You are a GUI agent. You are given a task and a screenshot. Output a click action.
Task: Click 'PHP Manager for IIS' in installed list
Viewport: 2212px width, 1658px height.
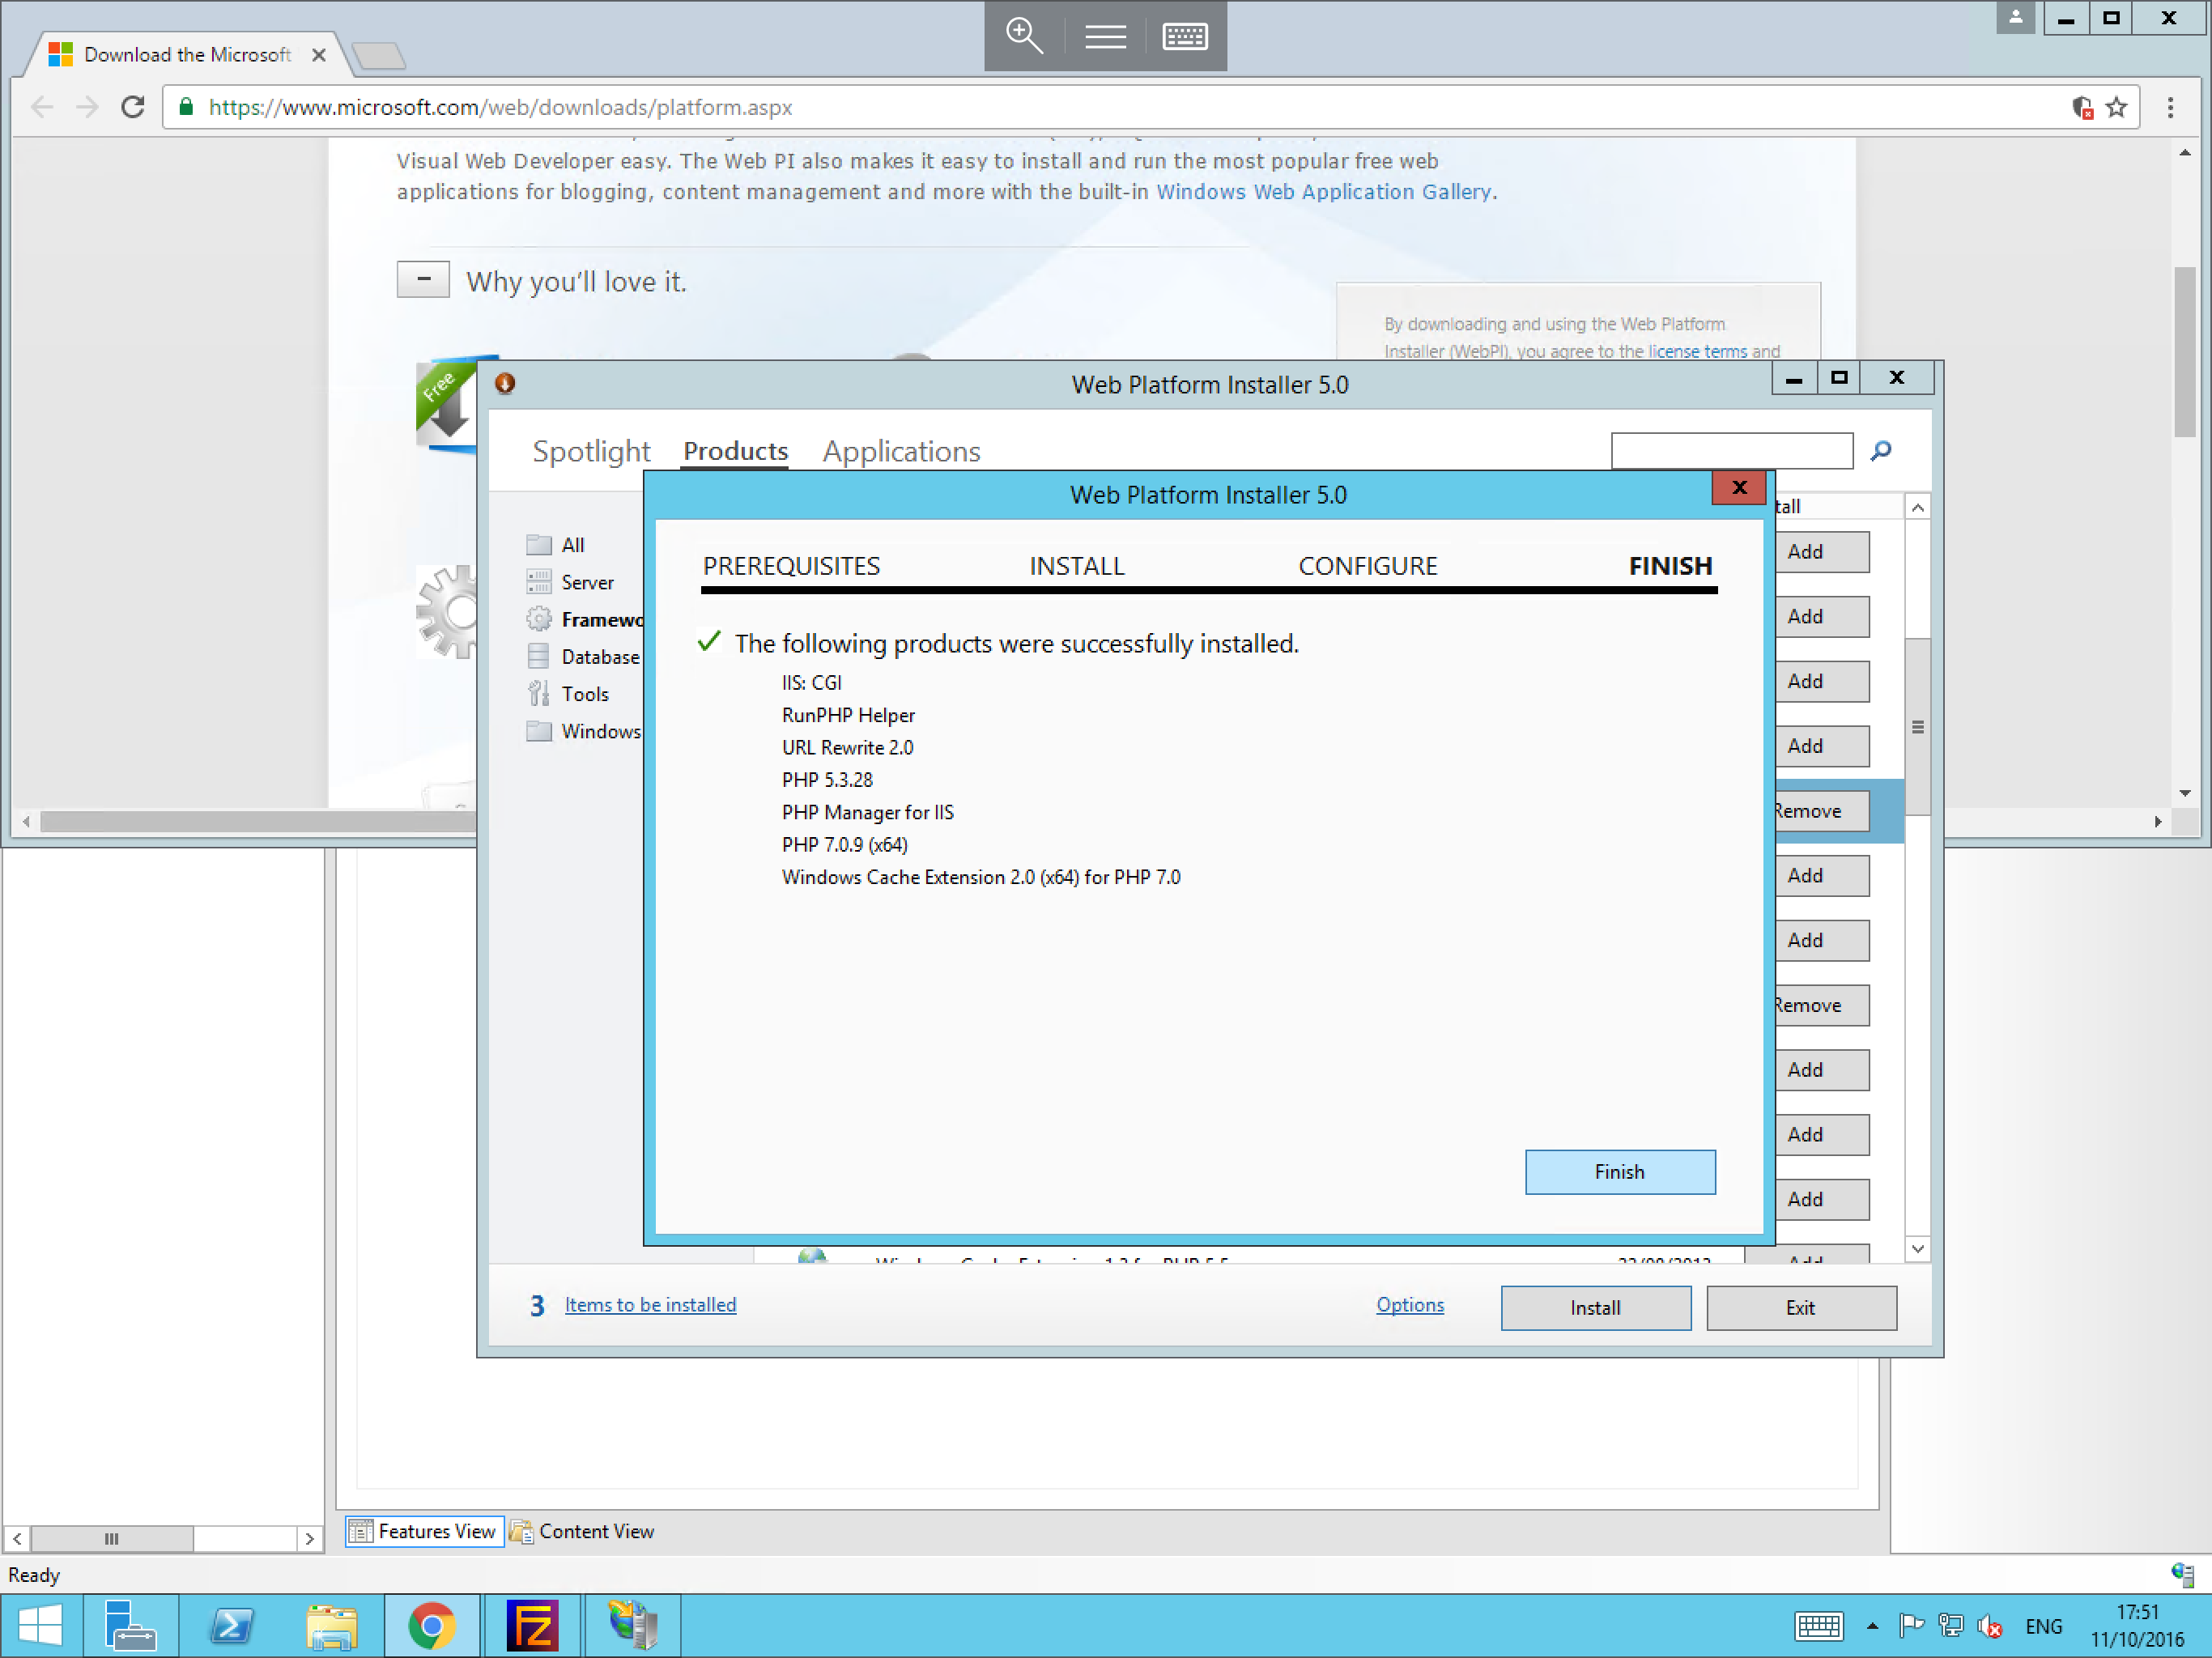point(867,812)
